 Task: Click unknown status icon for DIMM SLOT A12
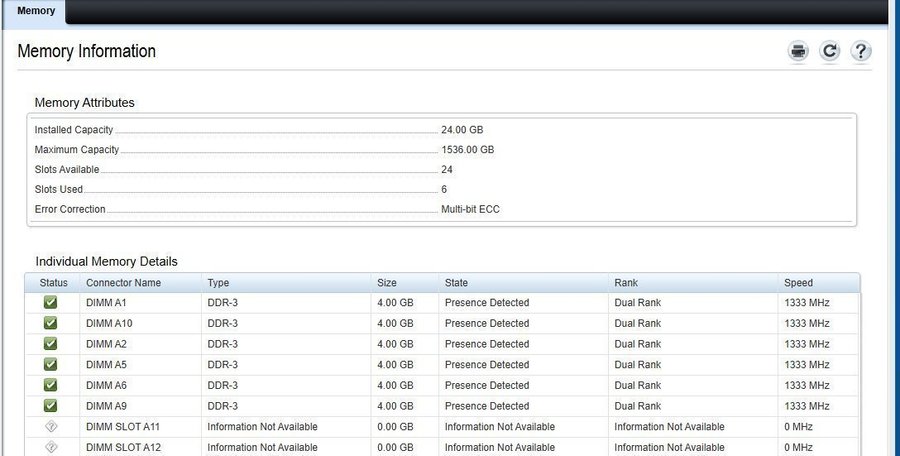(51, 447)
